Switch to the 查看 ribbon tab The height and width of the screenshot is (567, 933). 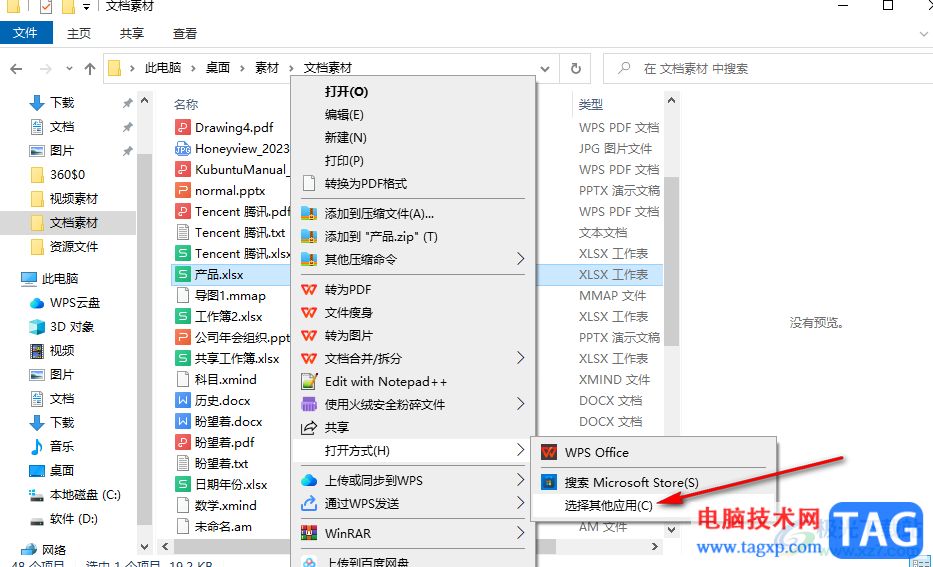tap(184, 34)
